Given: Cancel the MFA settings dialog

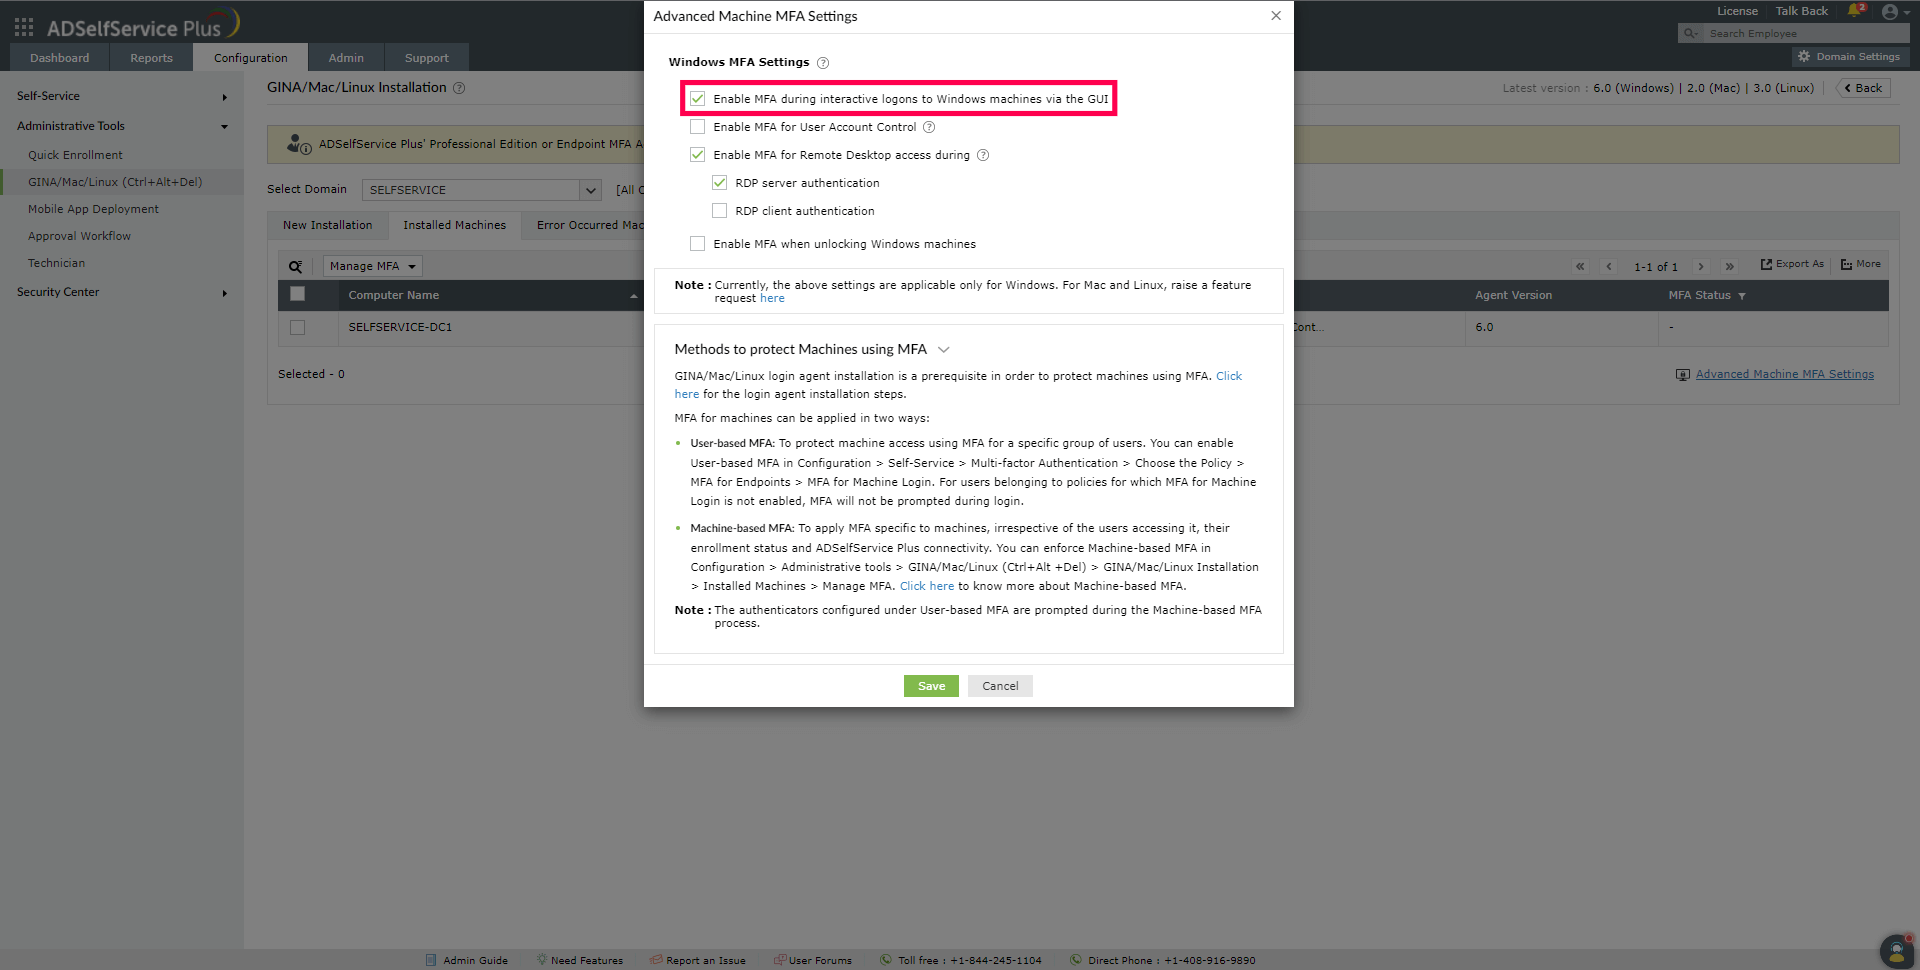Looking at the screenshot, I should tap(1000, 686).
